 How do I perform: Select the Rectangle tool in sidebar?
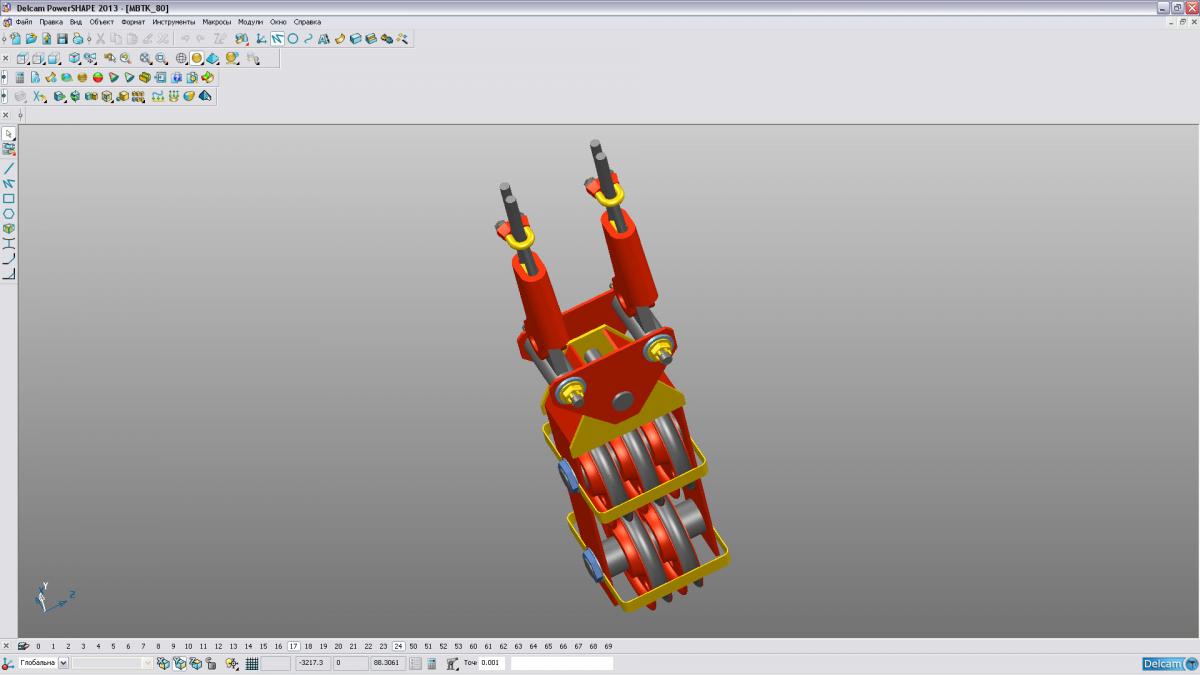[9, 198]
